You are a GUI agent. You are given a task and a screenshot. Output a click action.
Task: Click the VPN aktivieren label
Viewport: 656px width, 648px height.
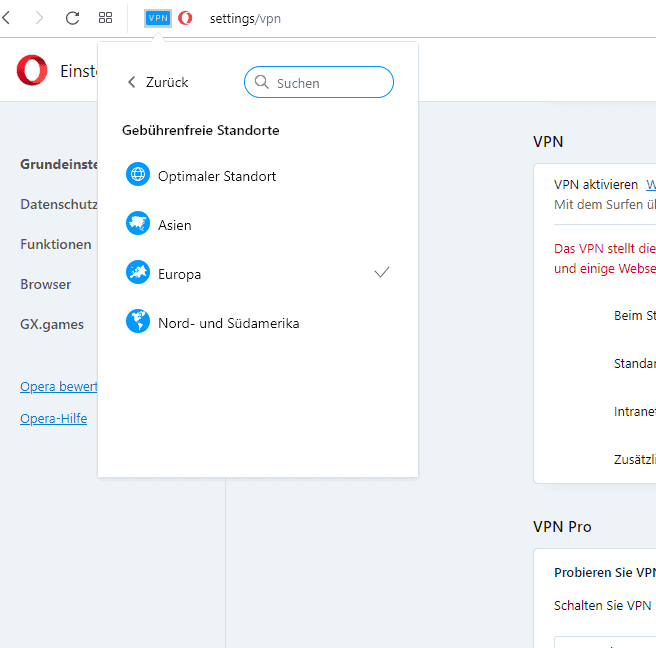(596, 184)
